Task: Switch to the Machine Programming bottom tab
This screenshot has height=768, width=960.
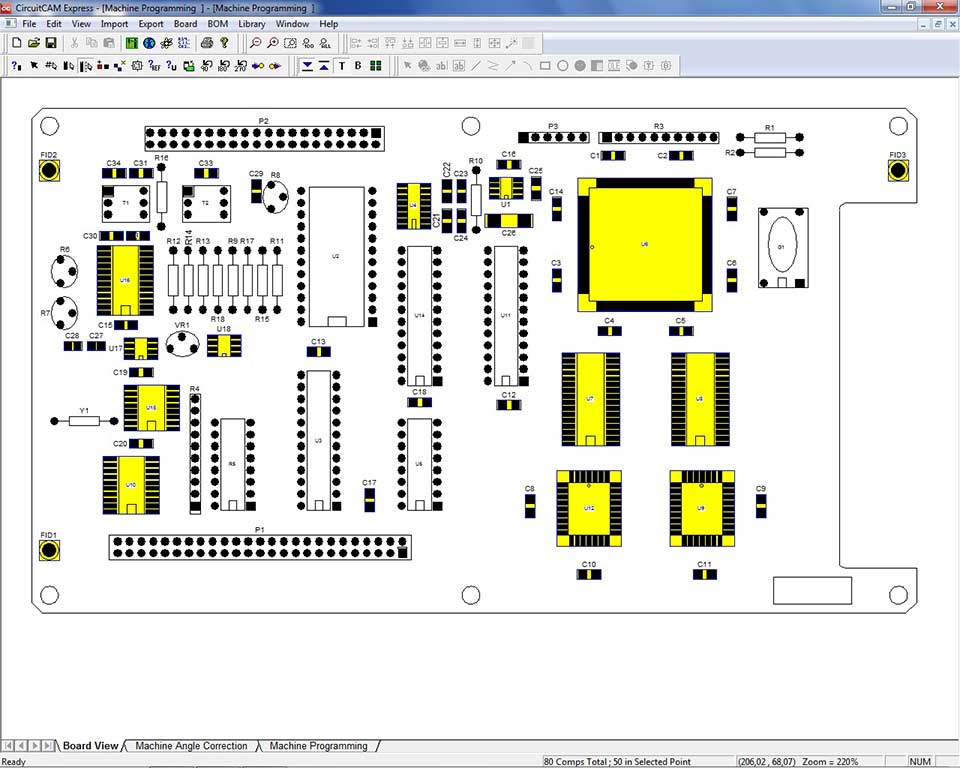Action: pos(318,746)
